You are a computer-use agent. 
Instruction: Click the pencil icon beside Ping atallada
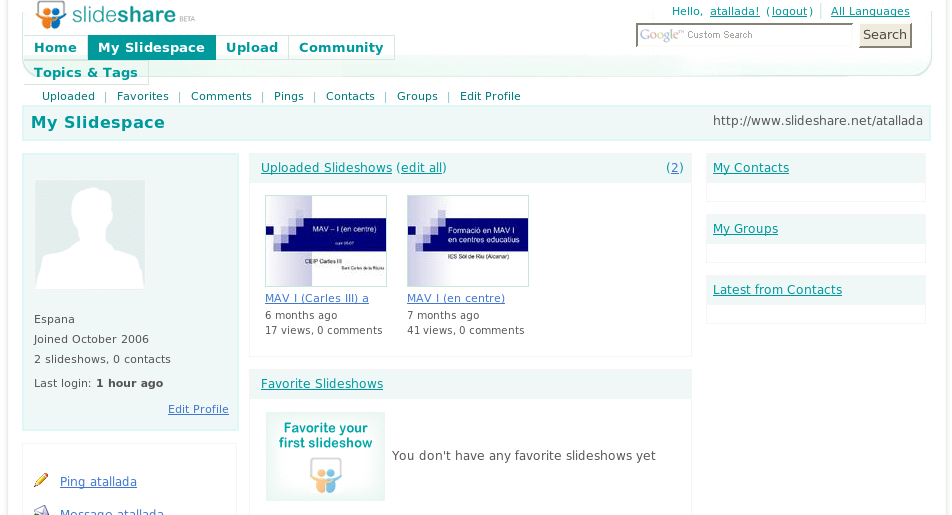[41, 480]
